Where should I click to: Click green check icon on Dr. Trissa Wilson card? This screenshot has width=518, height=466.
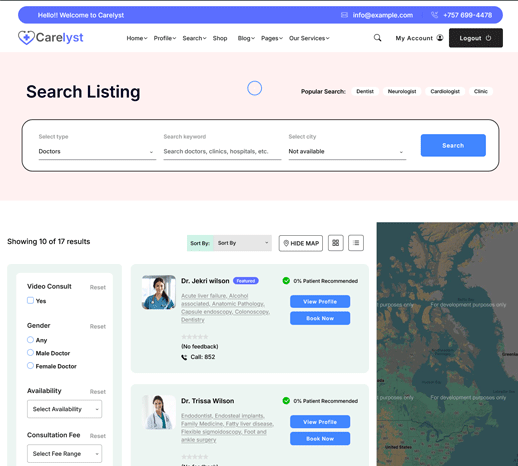(x=286, y=401)
